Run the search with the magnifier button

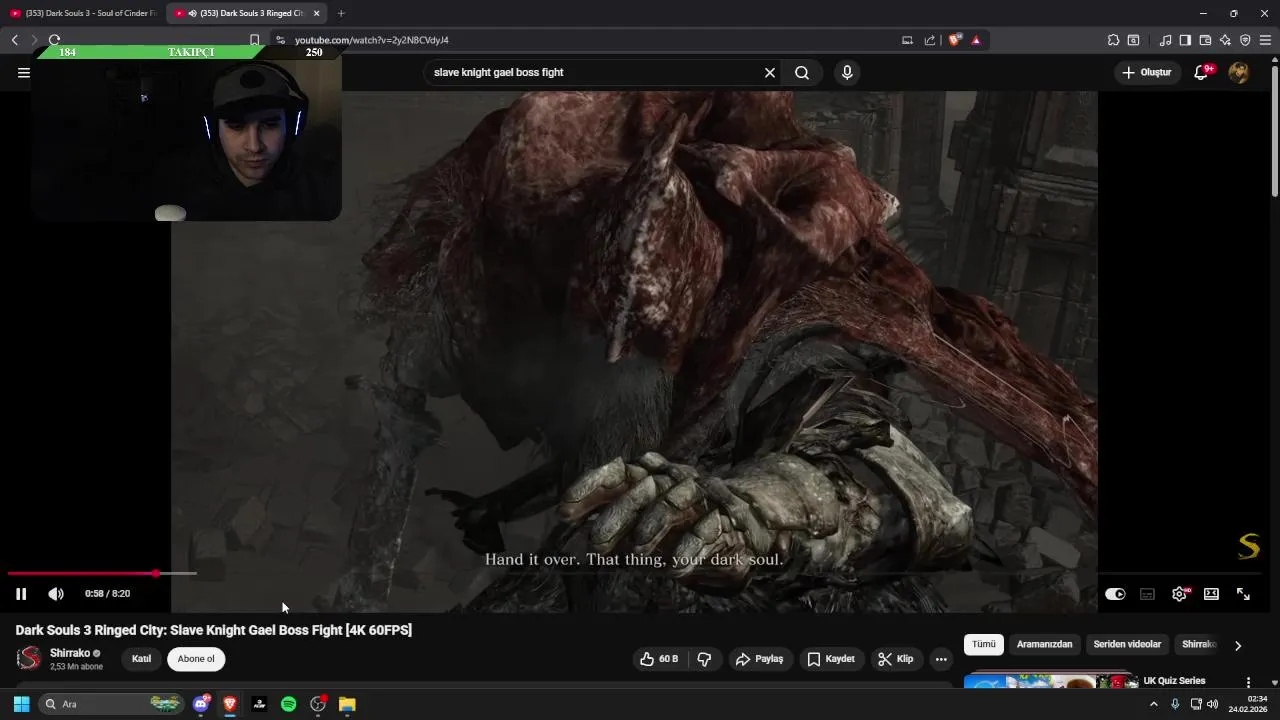tap(802, 72)
